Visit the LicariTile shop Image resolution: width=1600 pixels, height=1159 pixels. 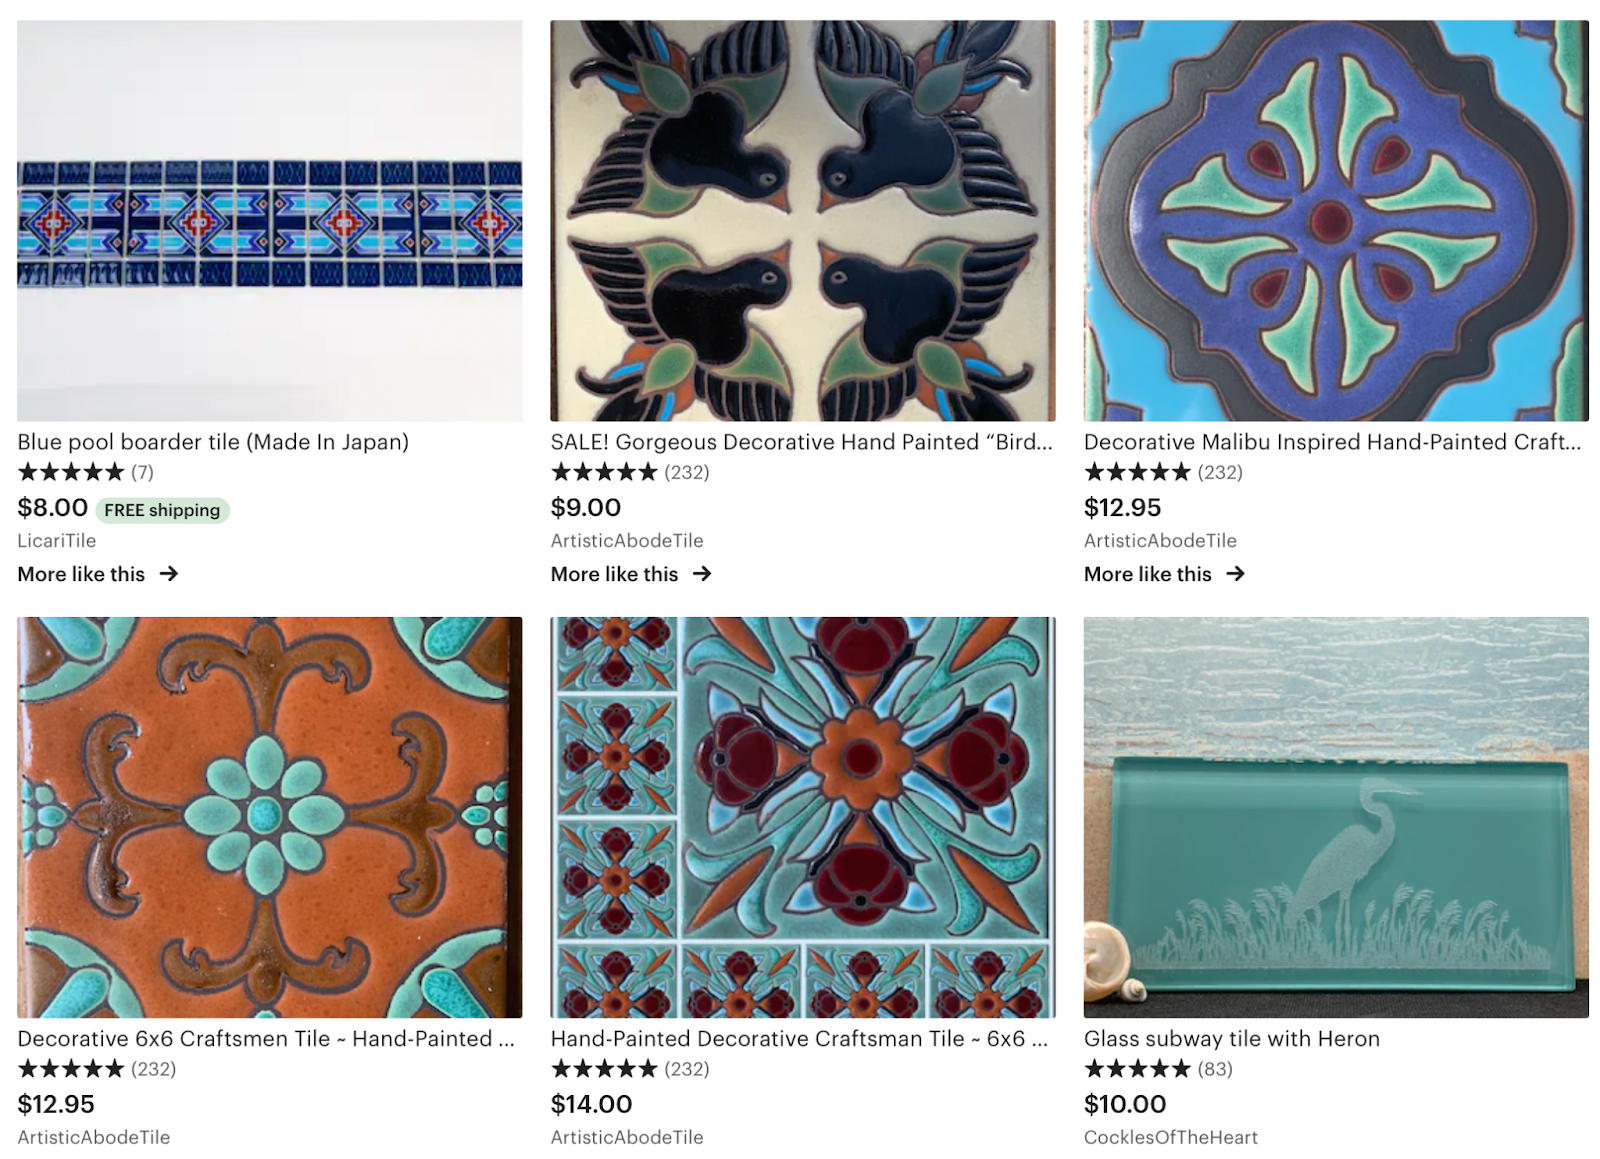(57, 541)
